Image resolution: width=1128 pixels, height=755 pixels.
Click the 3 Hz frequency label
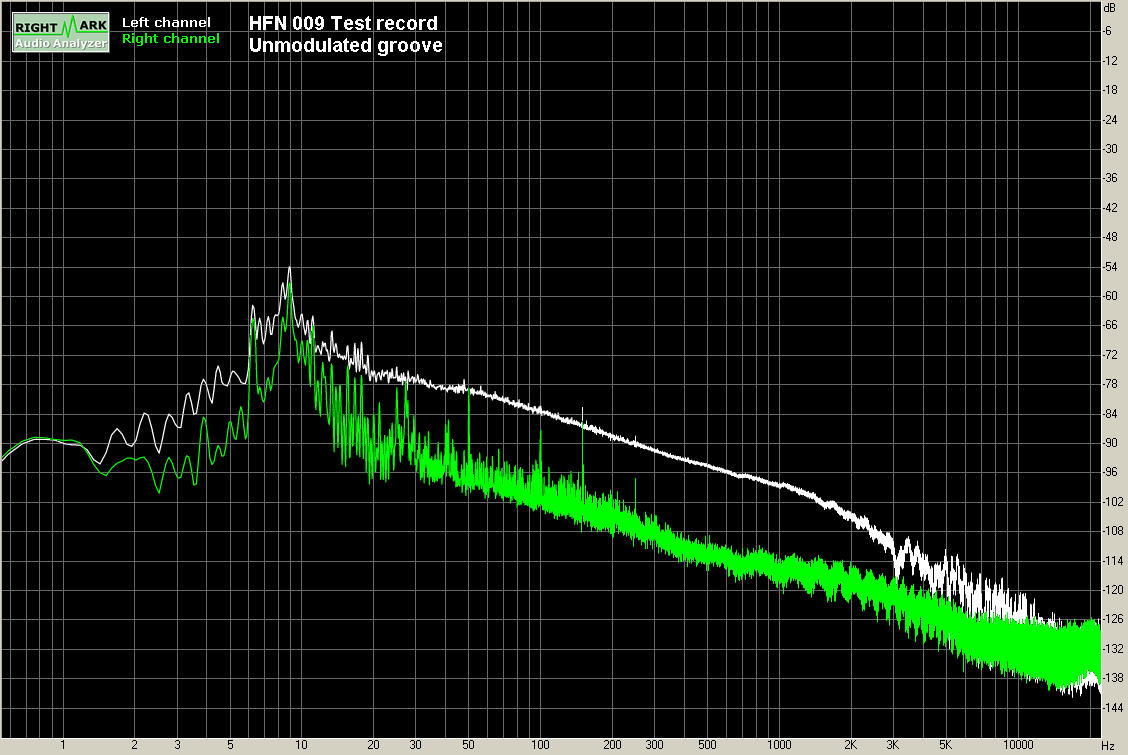pos(177,745)
